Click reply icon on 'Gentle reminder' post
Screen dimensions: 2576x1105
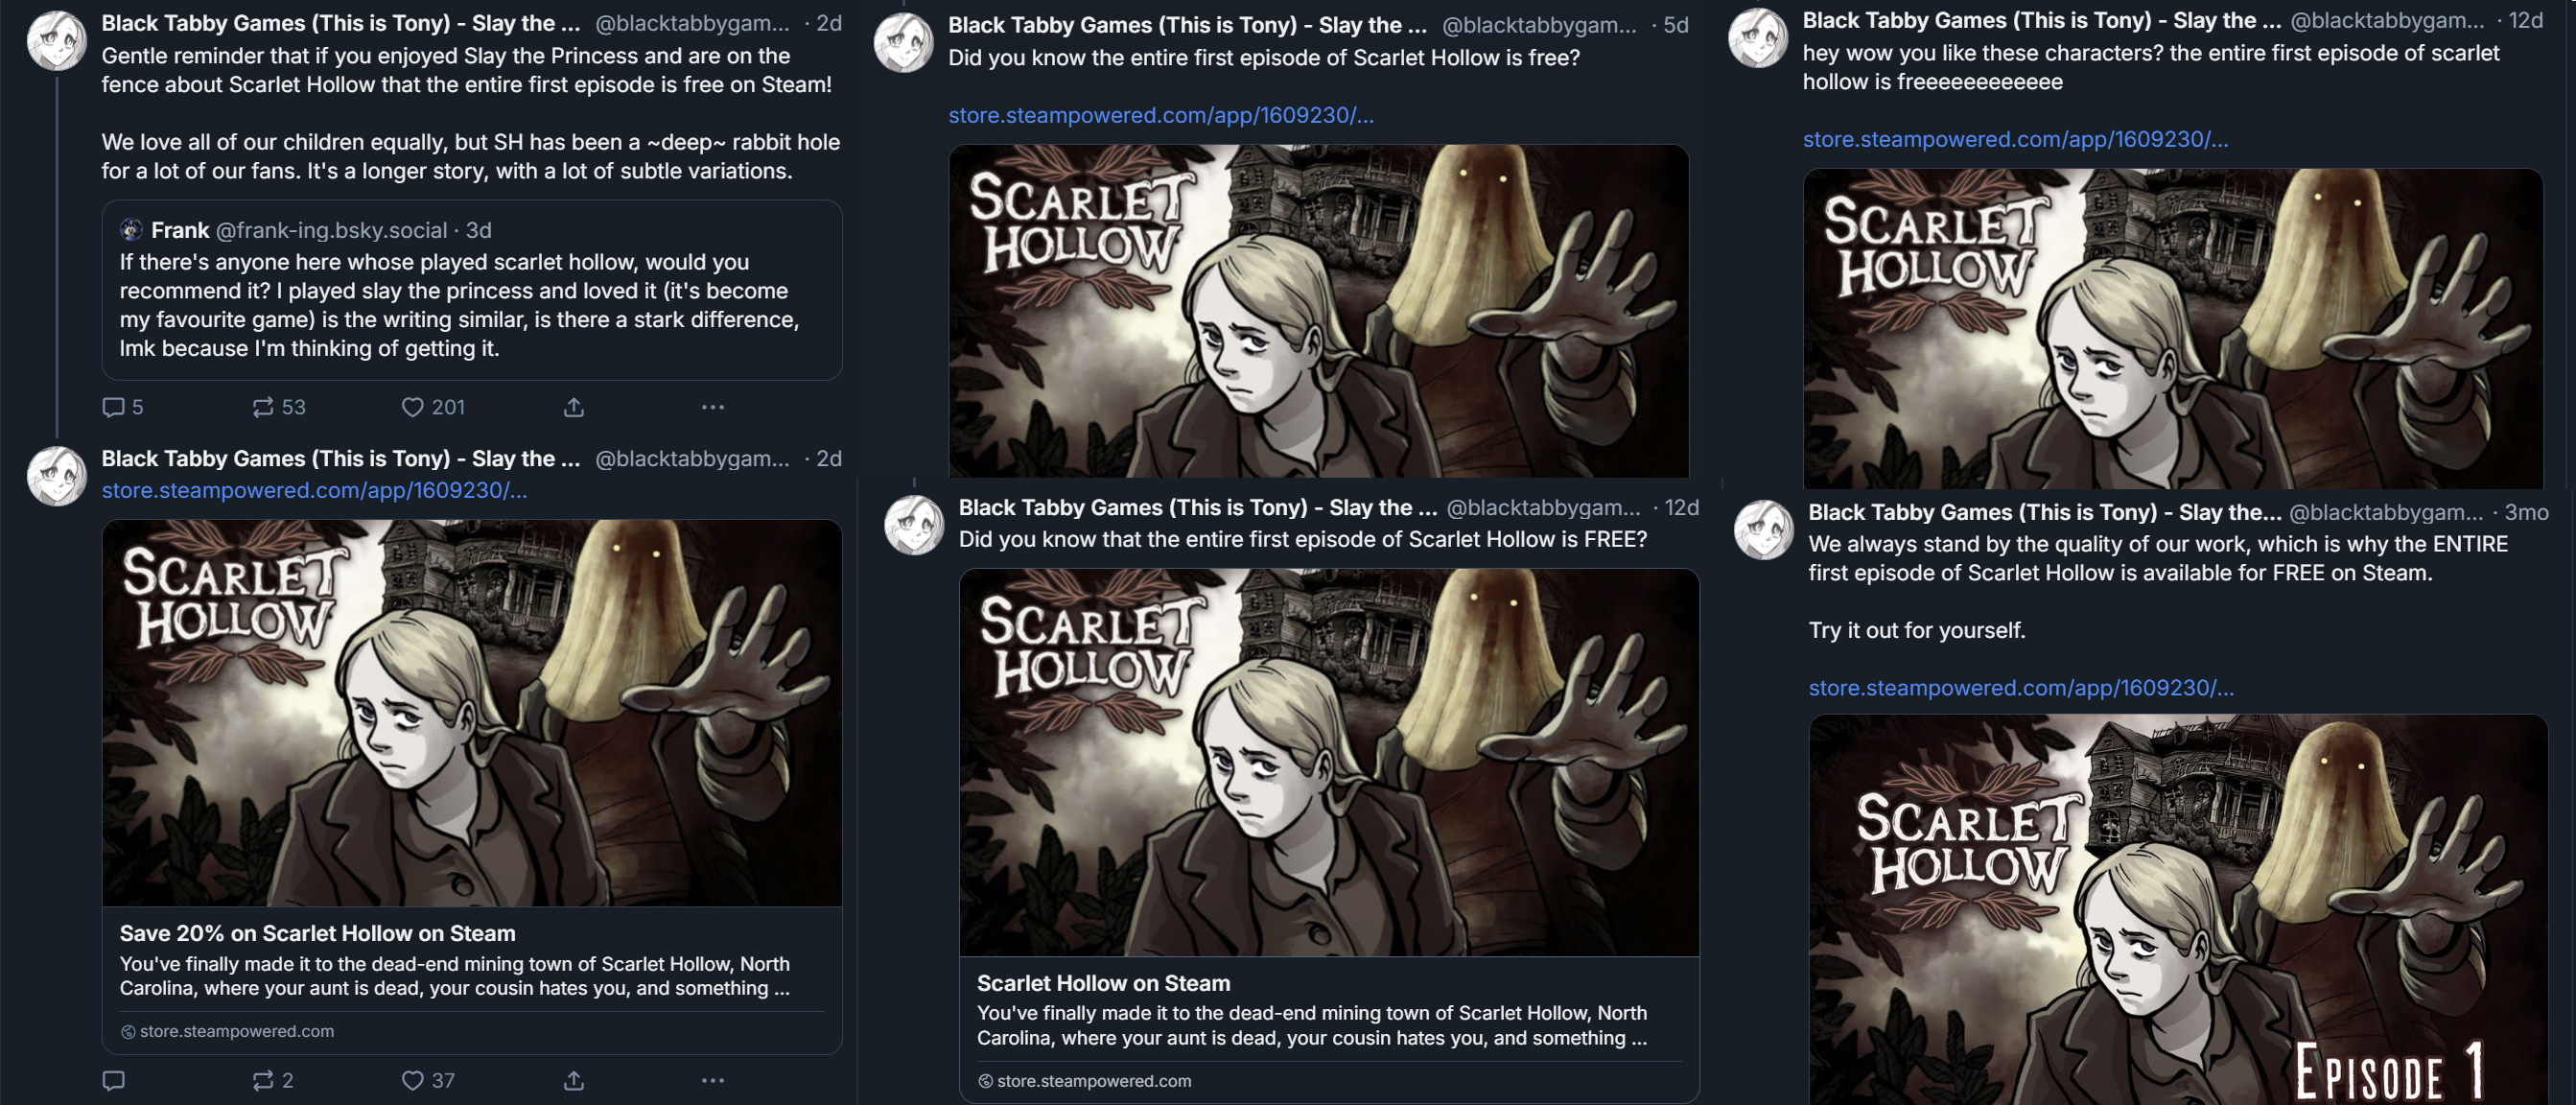point(114,407)
